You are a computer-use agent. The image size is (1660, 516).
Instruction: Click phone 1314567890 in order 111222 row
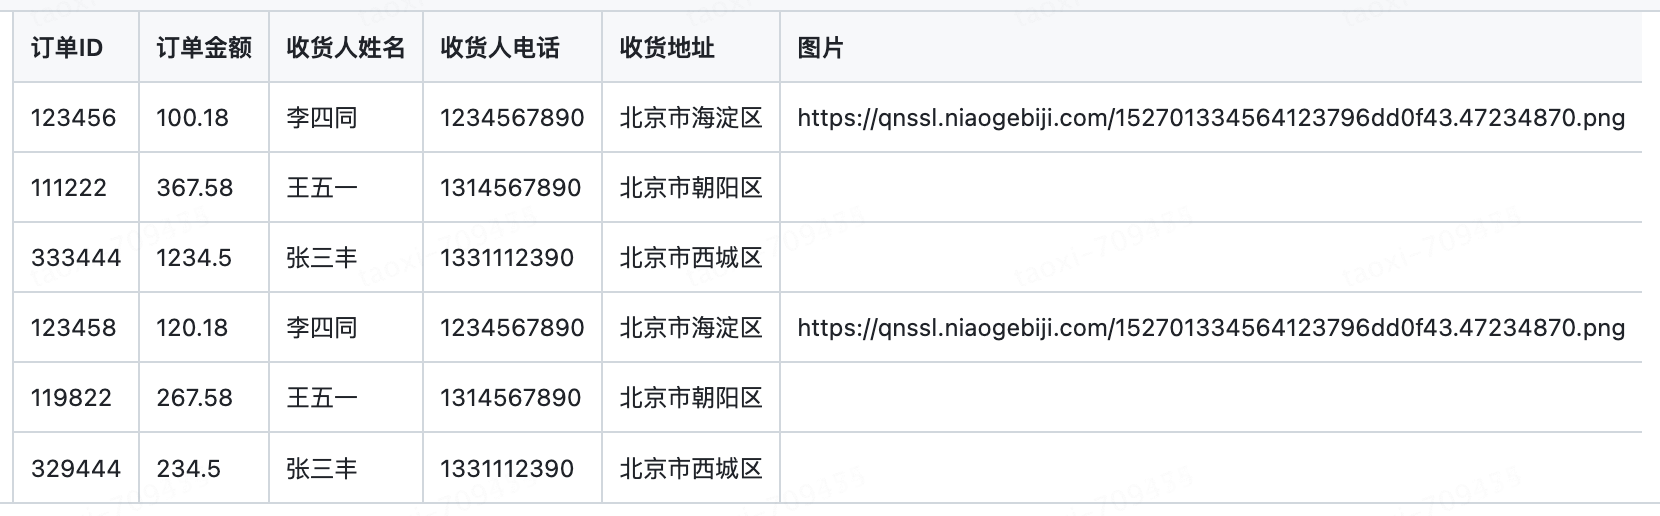[510, 188]
